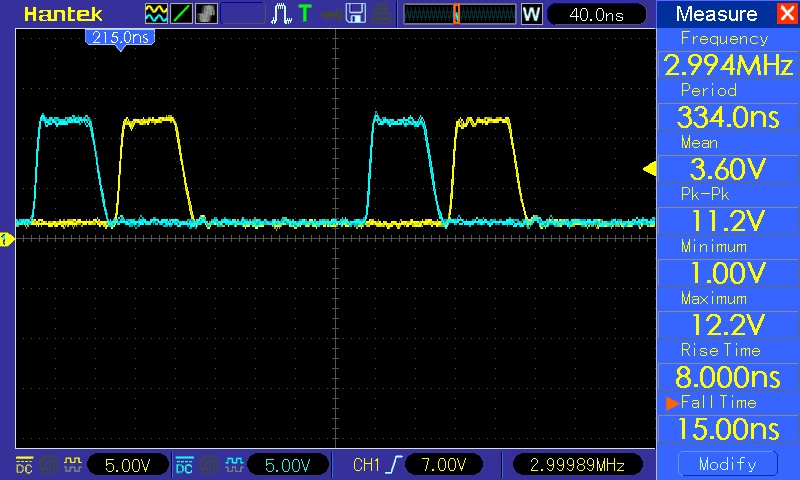Viewport: 800px width, 480px height.
Task: Click the dual-waveform display mode icon
Action: [156, 14]
